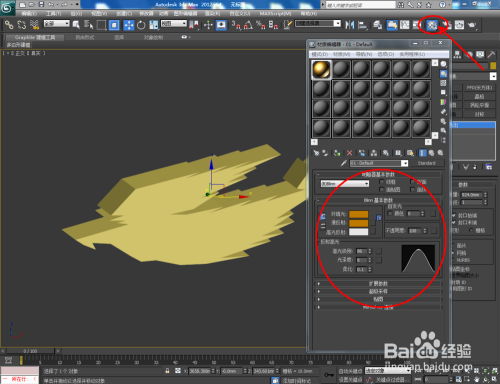Click the Standard material type button
The height and width of the screenshot is (384, 500).
(427, 163)
